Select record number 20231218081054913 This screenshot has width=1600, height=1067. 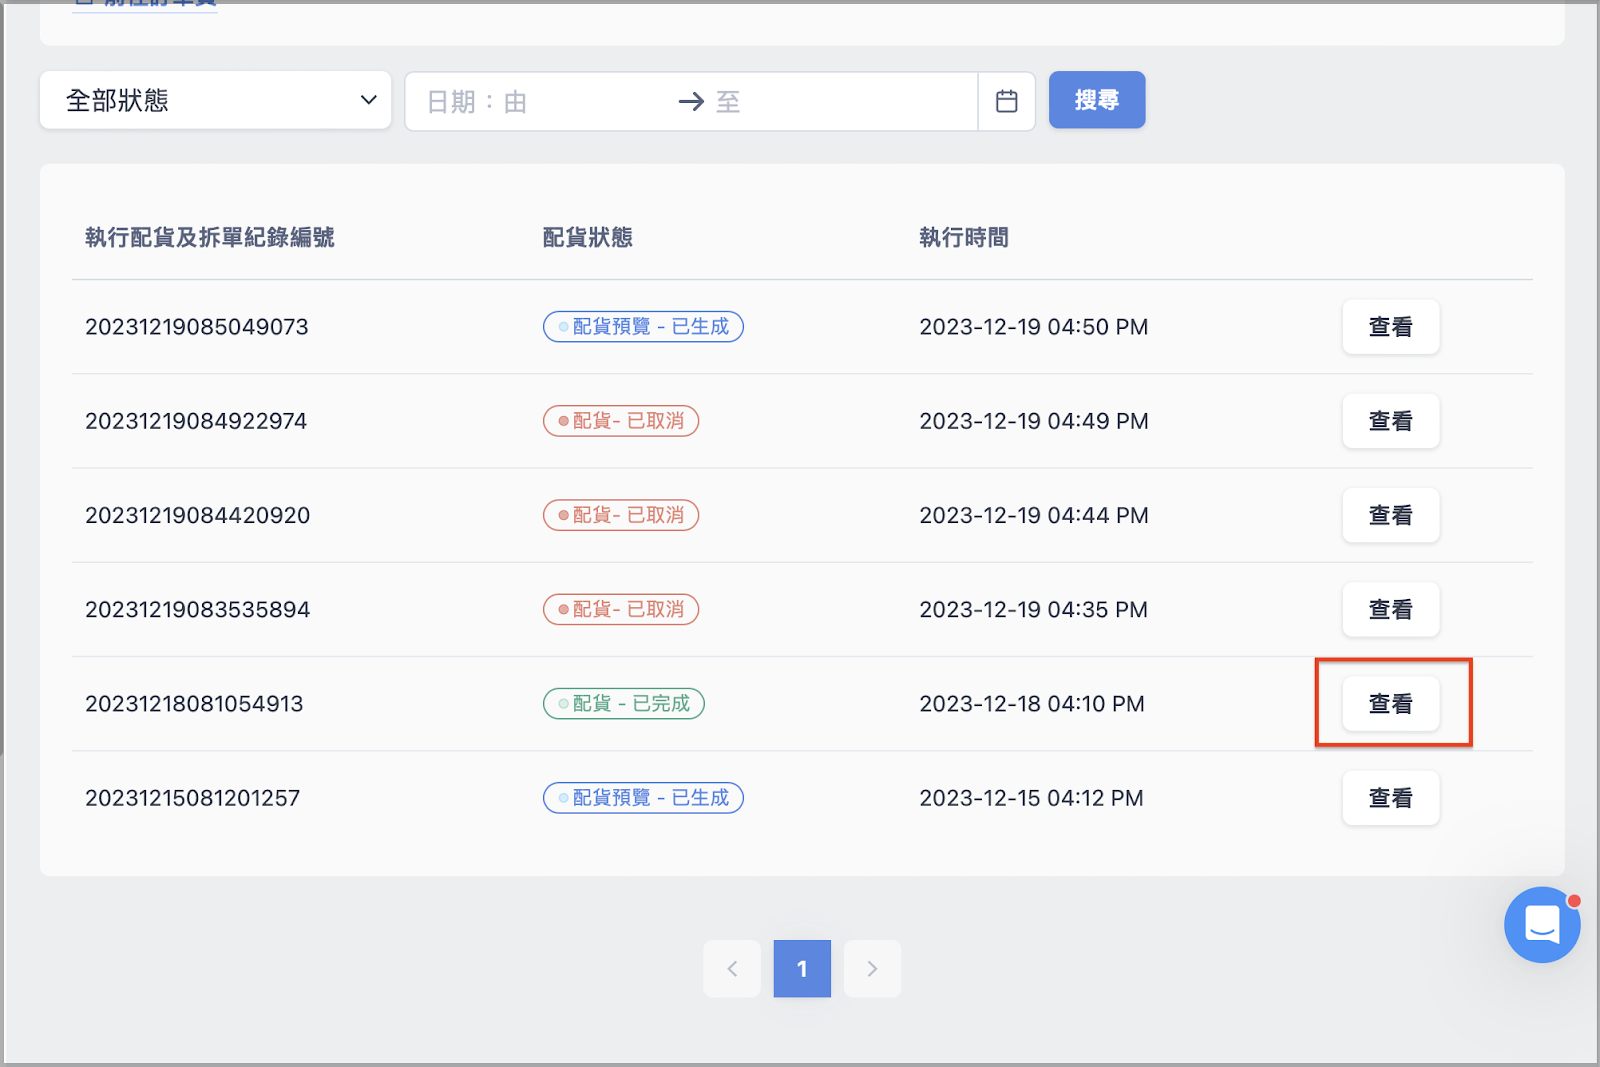coord(194,704)
